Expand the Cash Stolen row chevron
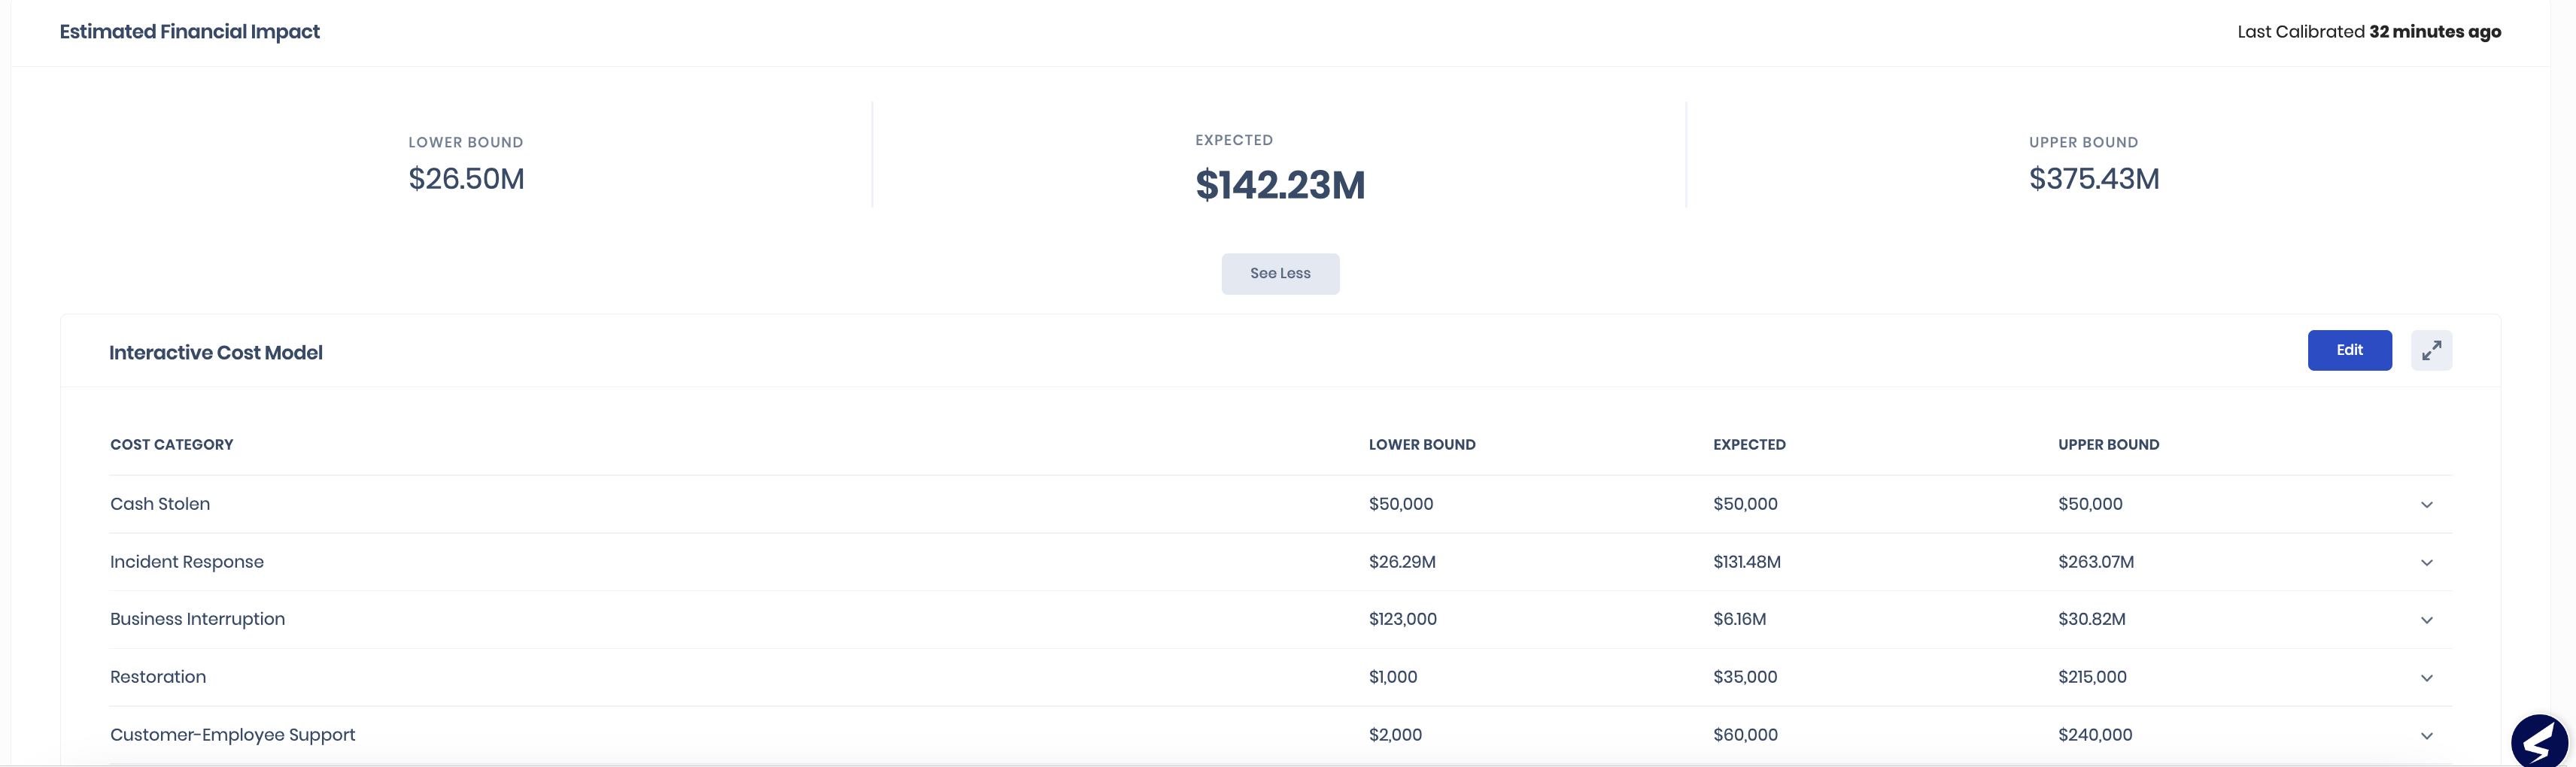The width and height of the screenshot is (2576, 767). [2426, 505]
